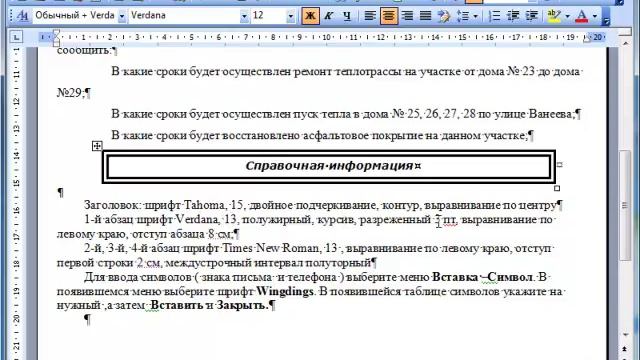Toggle Underline (Ч) formatting
The image size is (640, 360).
click(x=347, y=16)
